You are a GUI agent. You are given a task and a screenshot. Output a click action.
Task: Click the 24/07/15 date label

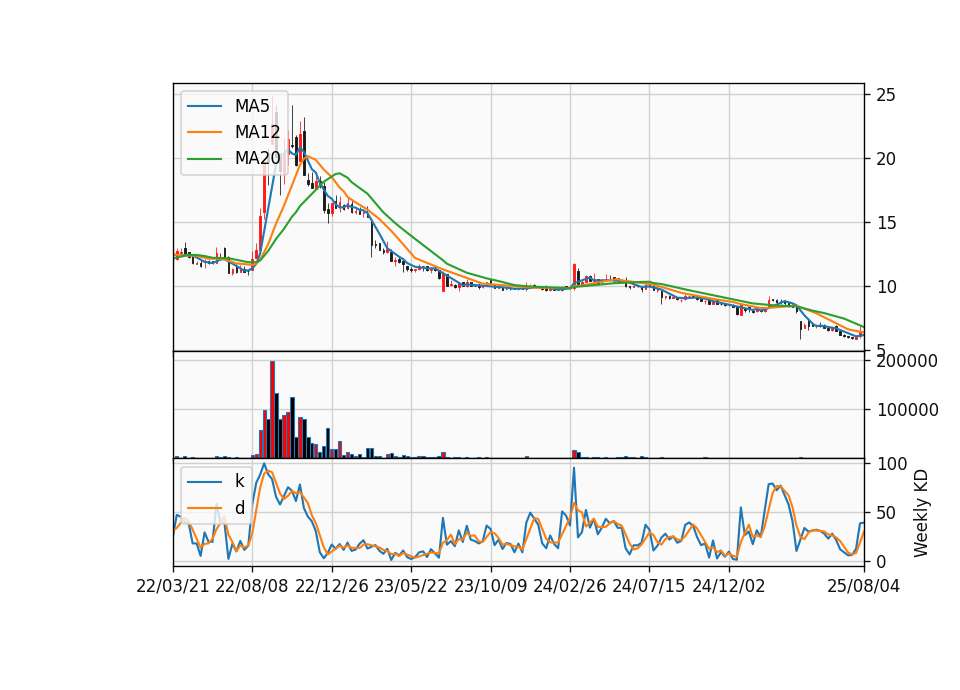coord(648,586)
